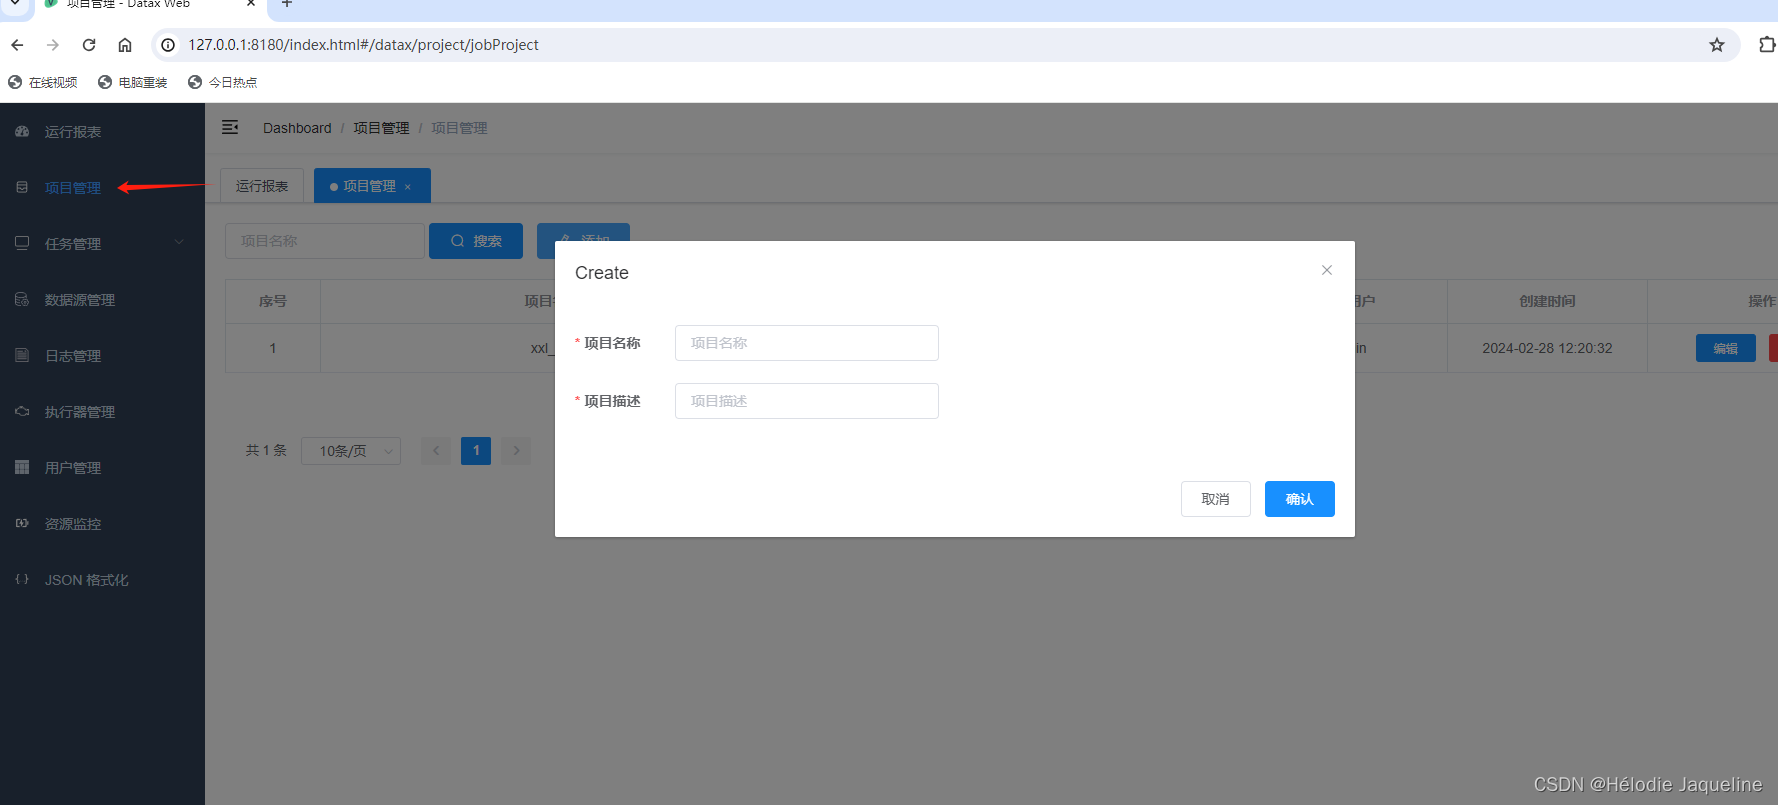Viewport: 1778px width, 805px height.
Task: Open the browser extensions puzzle icon
Action: pyautogui.click(x=1767, y=45)
